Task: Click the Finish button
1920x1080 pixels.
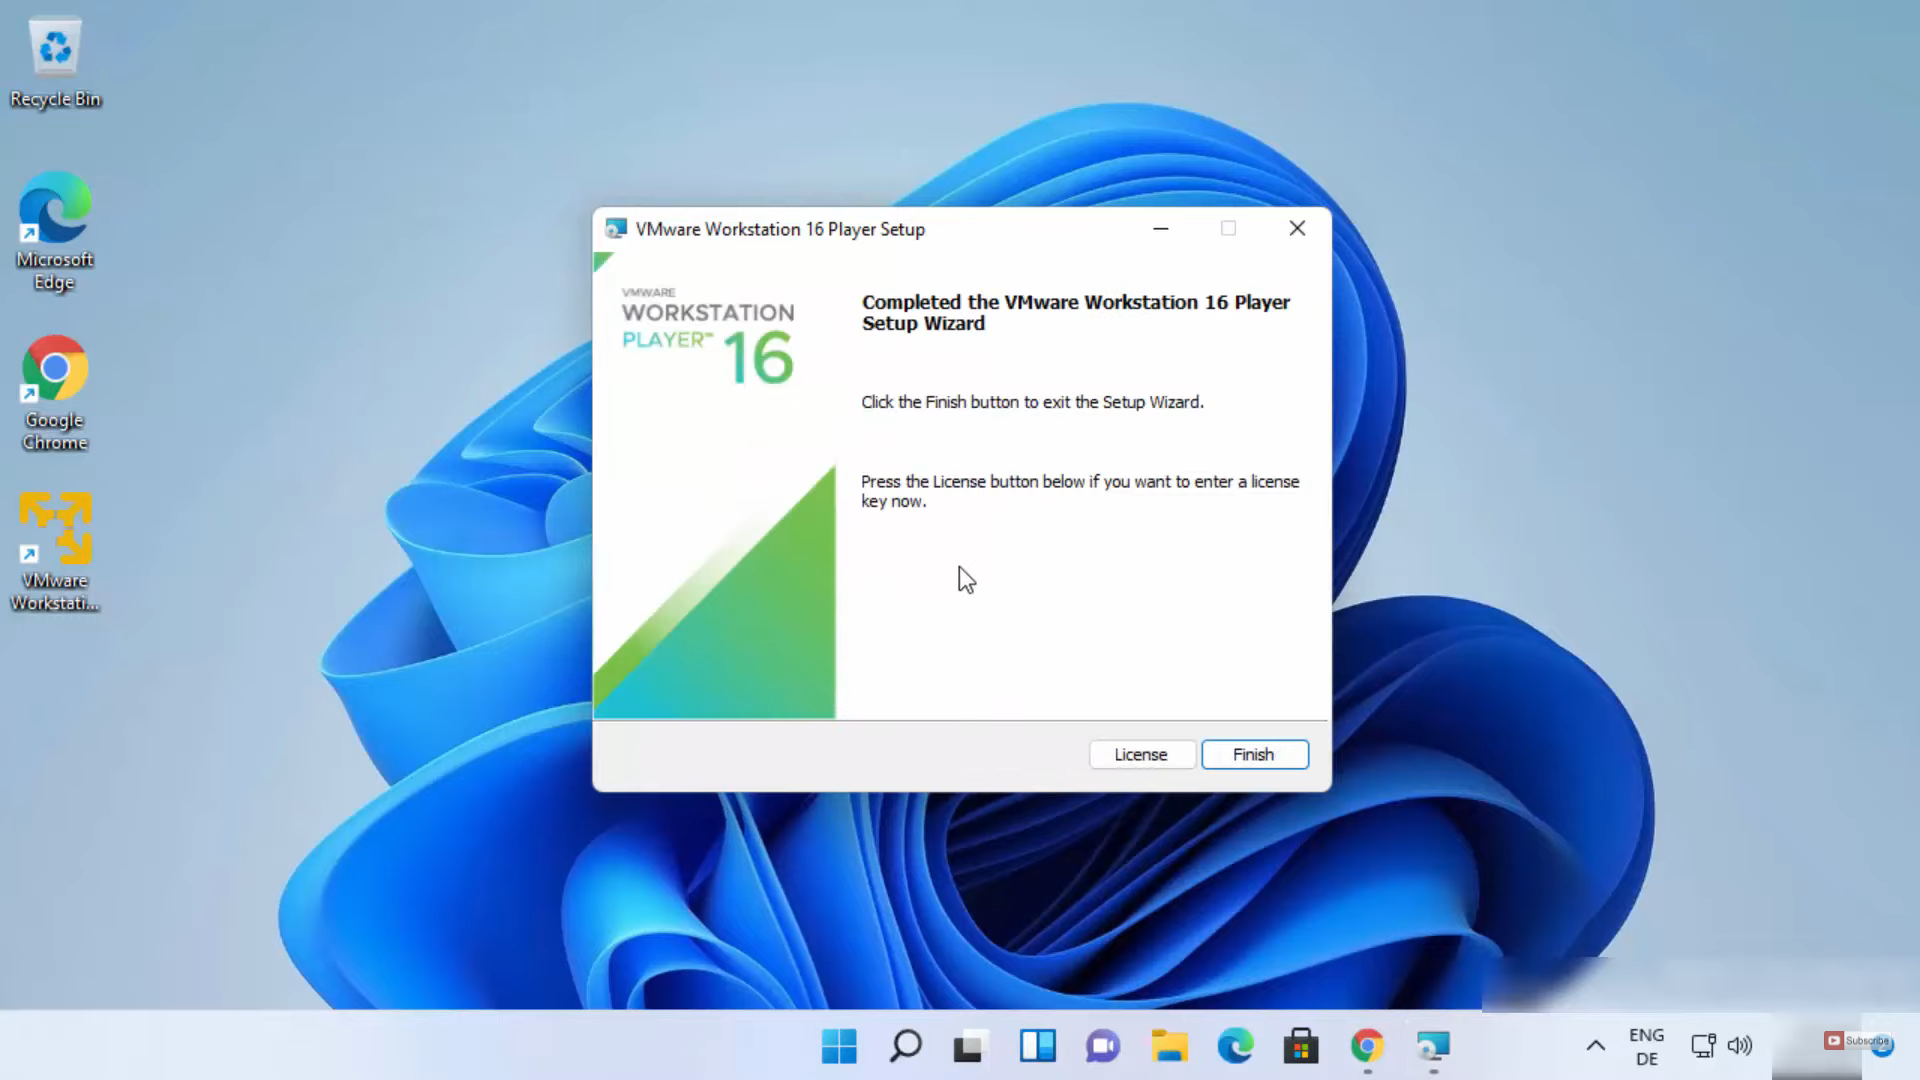Action: (x=1254, y=754)
